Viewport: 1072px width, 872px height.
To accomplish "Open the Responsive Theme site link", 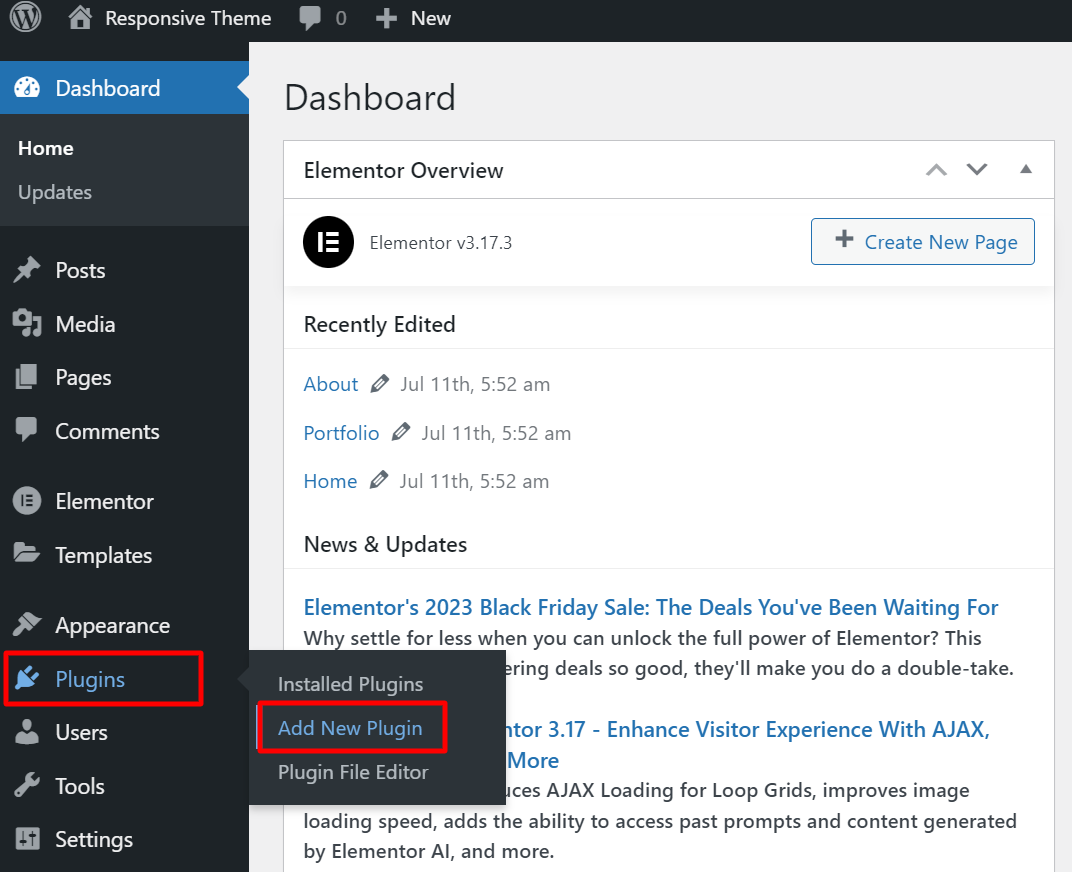I will tap(188, 18).
